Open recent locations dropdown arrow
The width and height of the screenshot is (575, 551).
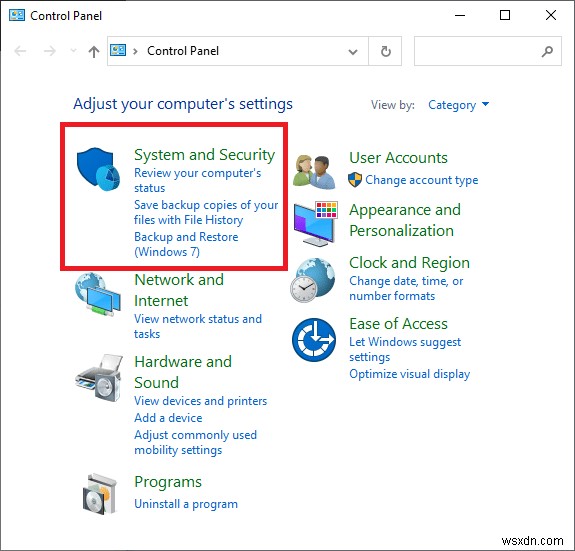click(74, 51)
